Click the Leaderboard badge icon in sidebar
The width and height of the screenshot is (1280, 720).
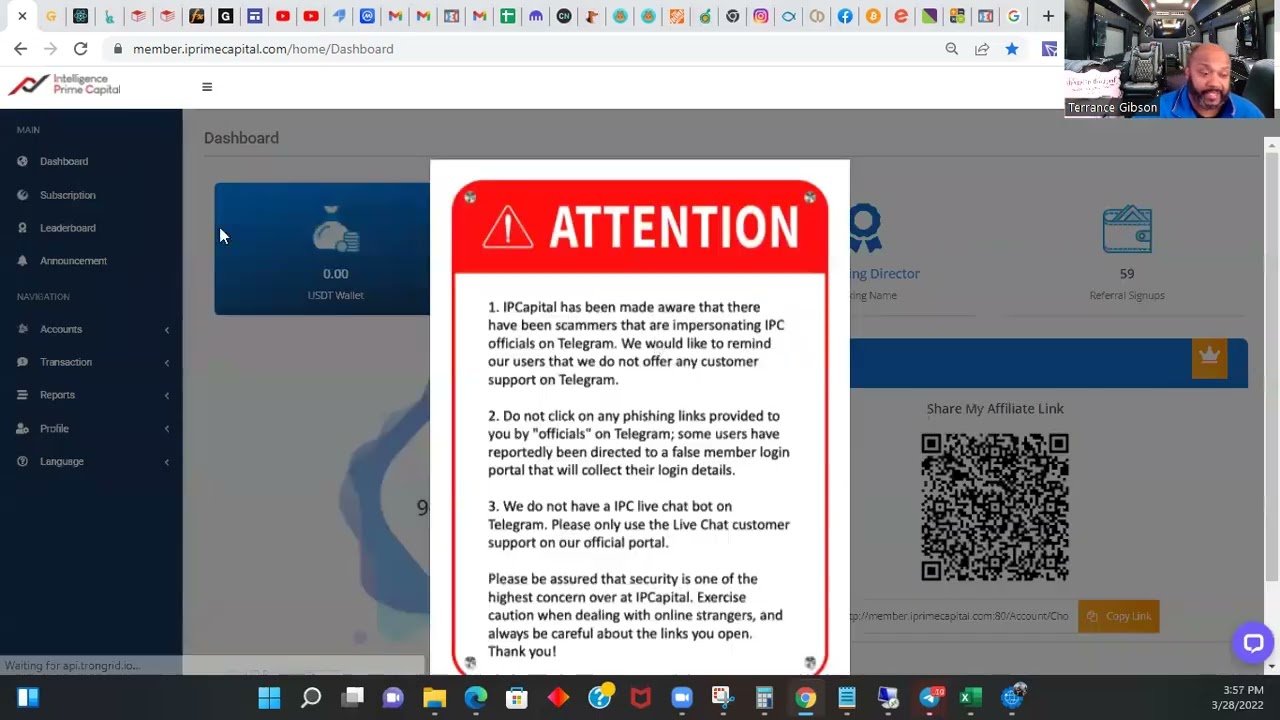click(x=22, y=228)
